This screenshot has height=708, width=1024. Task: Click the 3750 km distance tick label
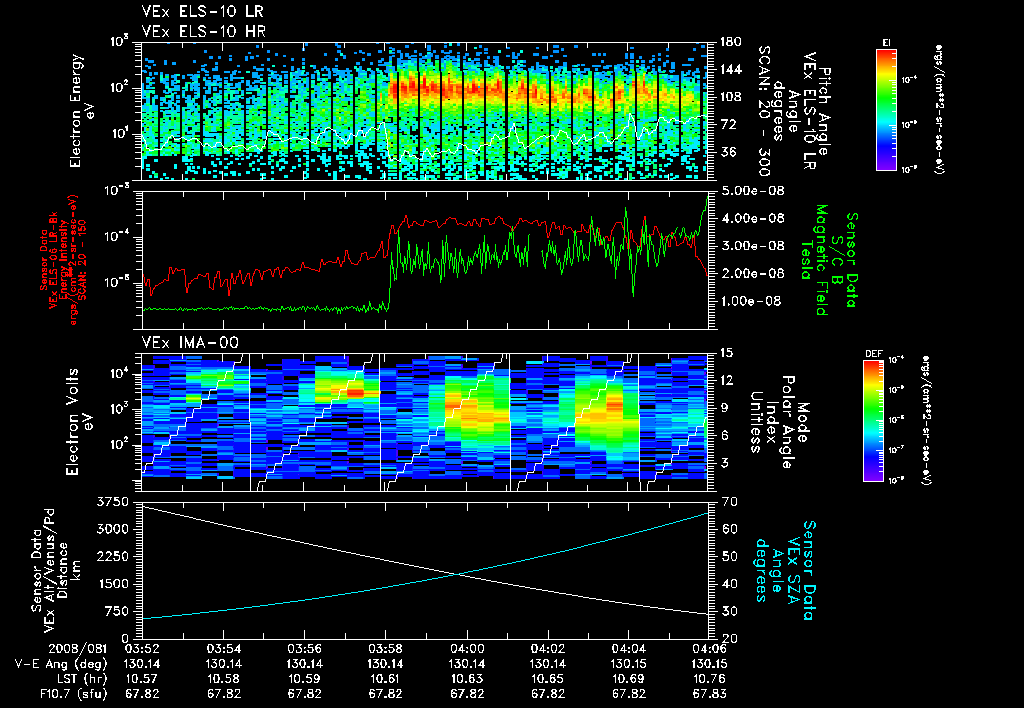click(112, 502)
